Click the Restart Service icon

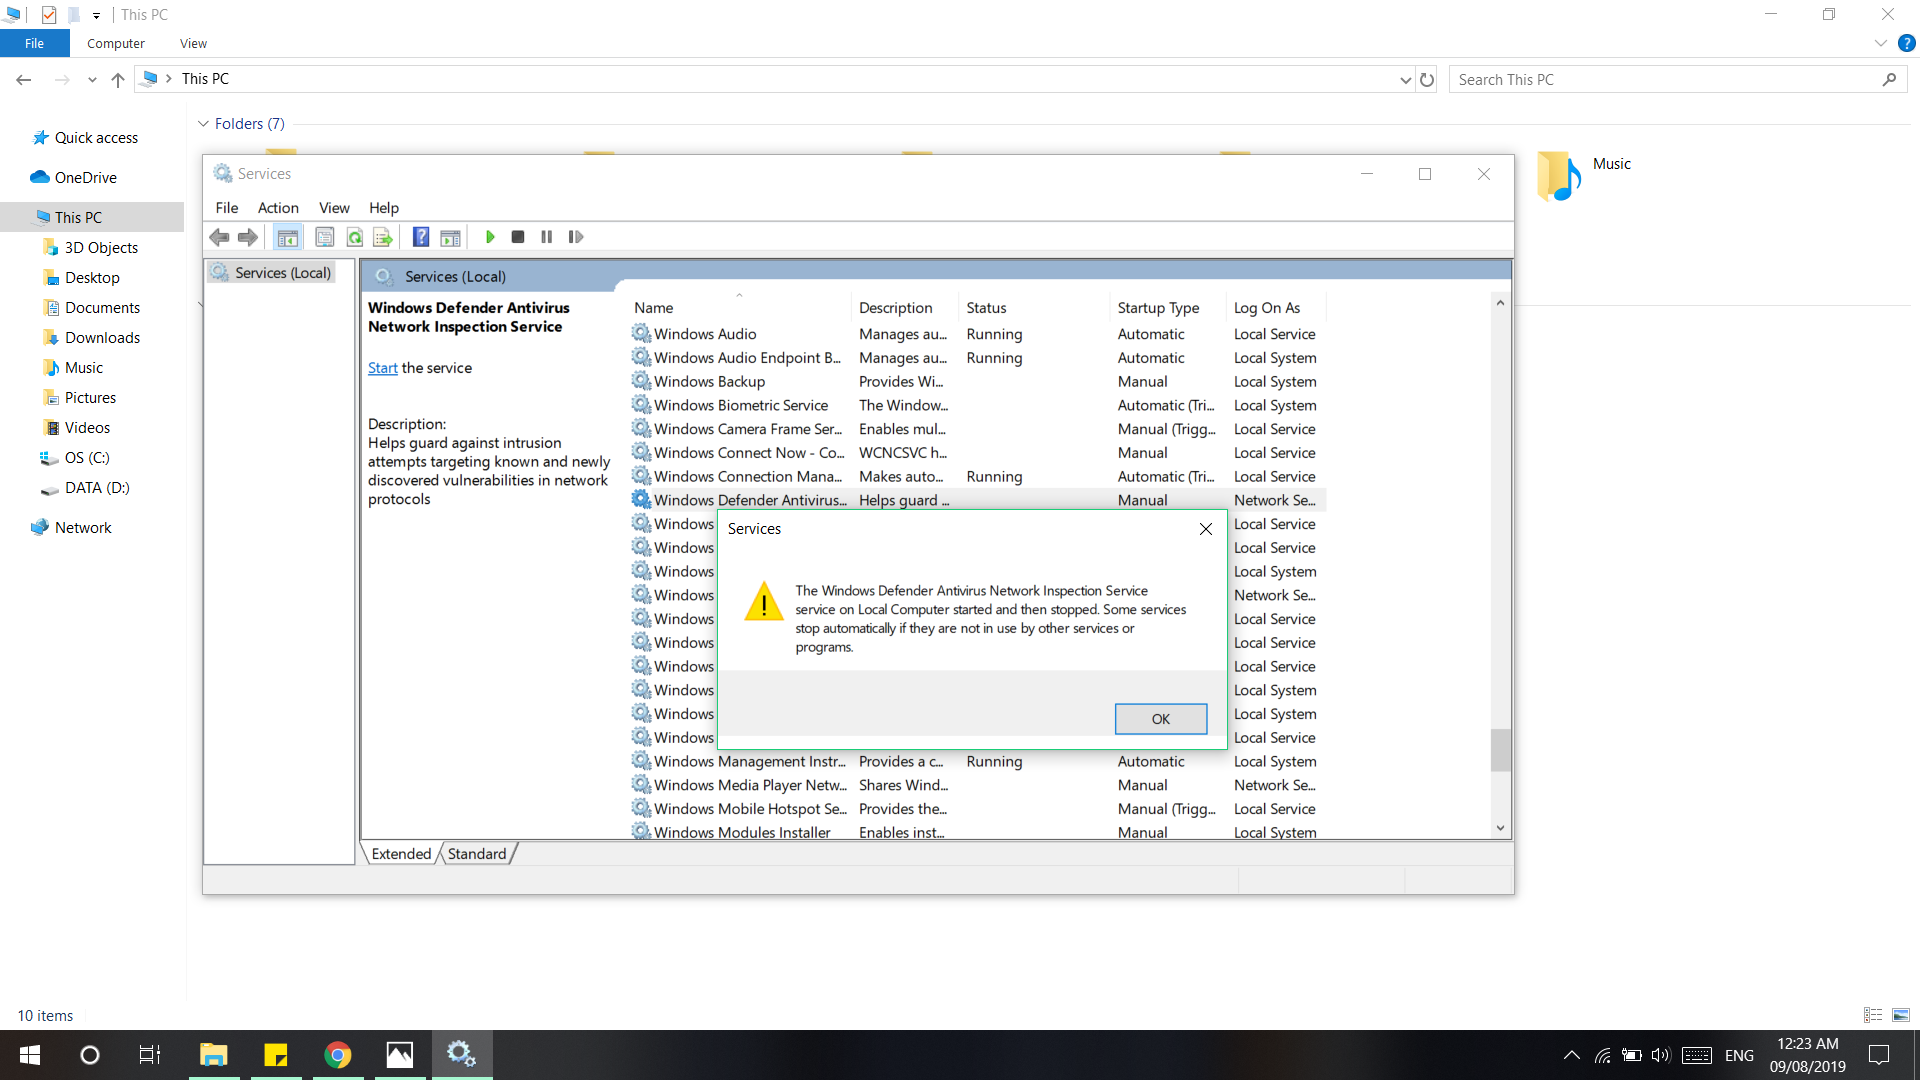click(x=576, y=237)
